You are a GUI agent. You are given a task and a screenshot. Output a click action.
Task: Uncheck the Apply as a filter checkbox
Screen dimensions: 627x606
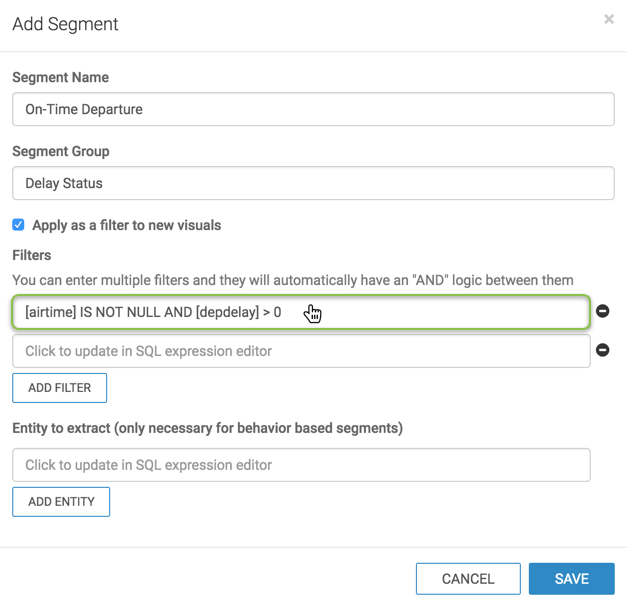(x=18, y=225)
